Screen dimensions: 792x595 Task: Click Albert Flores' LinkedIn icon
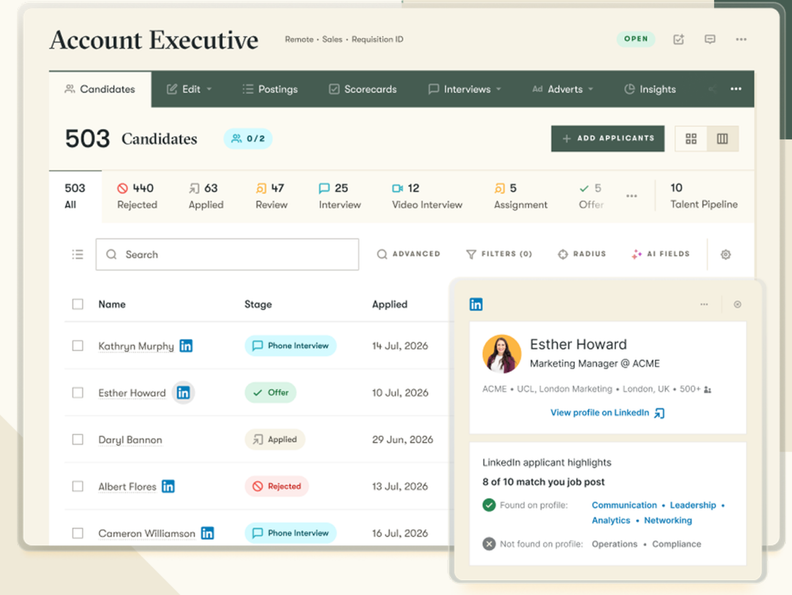[168, 486]
